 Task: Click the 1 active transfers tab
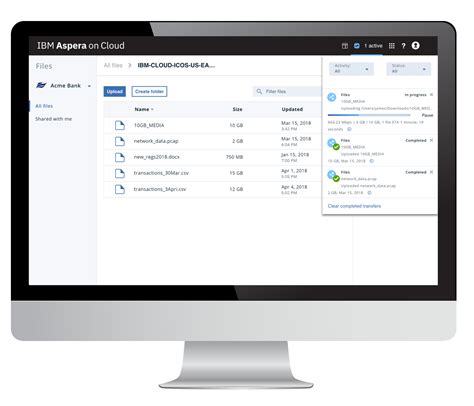tap(373, 46)
